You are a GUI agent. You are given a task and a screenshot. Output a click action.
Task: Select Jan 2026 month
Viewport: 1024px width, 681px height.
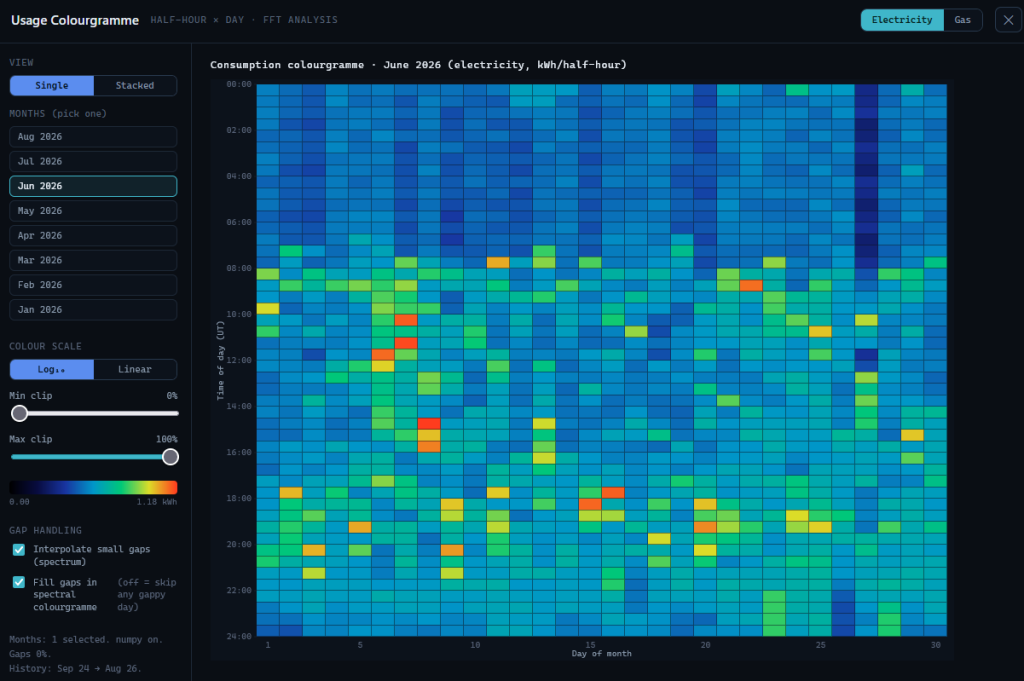[93, 309]
